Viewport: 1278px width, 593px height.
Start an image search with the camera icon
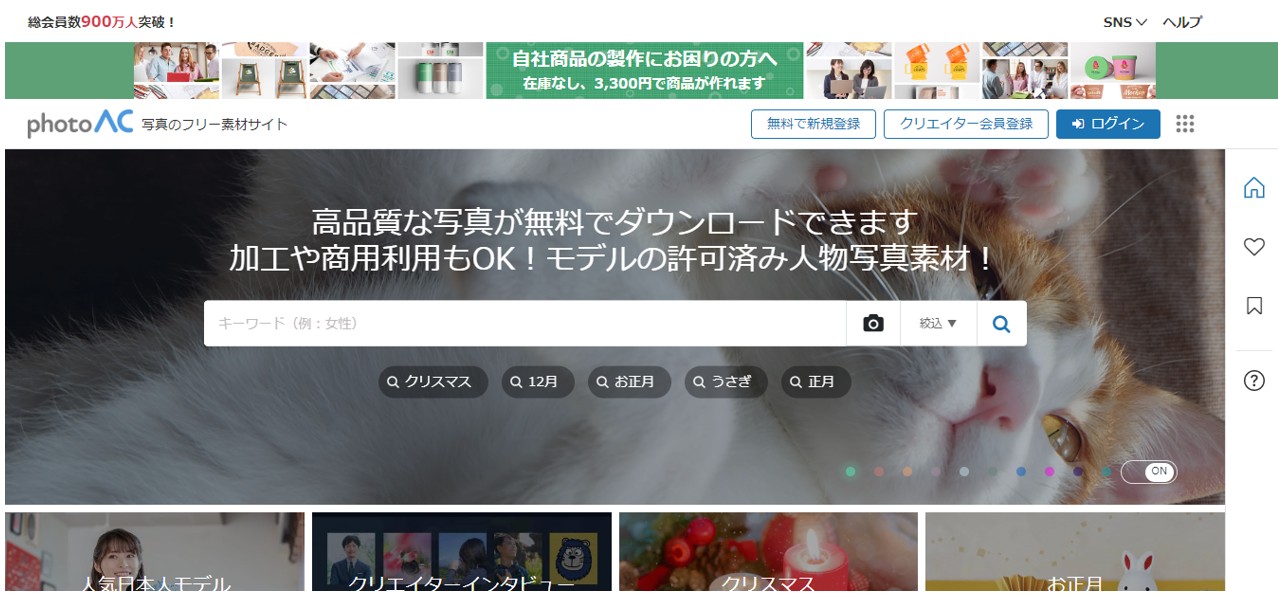pyautogui.click(x=875, y=322)
